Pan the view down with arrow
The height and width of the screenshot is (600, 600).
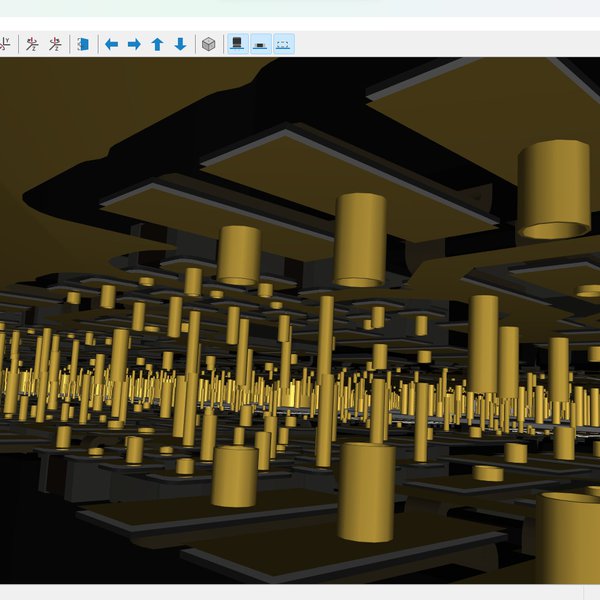click(180, 44)
